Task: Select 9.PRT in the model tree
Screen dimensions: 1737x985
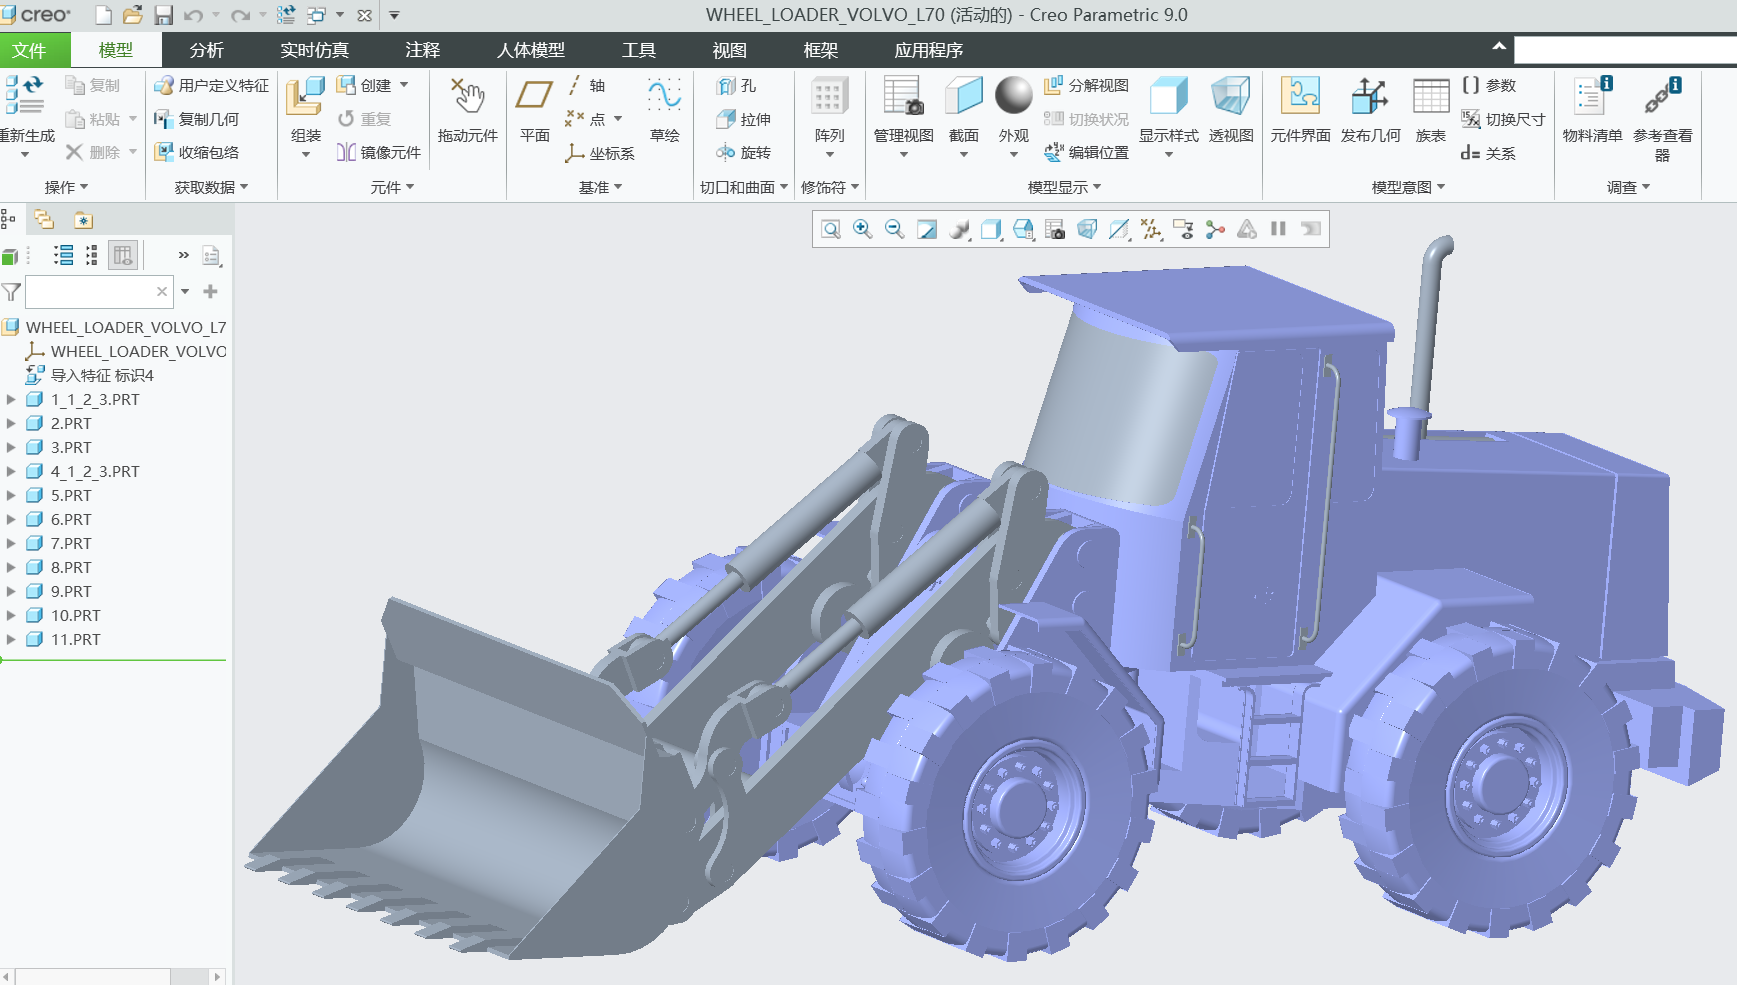Action: click(x=71, y=591)
